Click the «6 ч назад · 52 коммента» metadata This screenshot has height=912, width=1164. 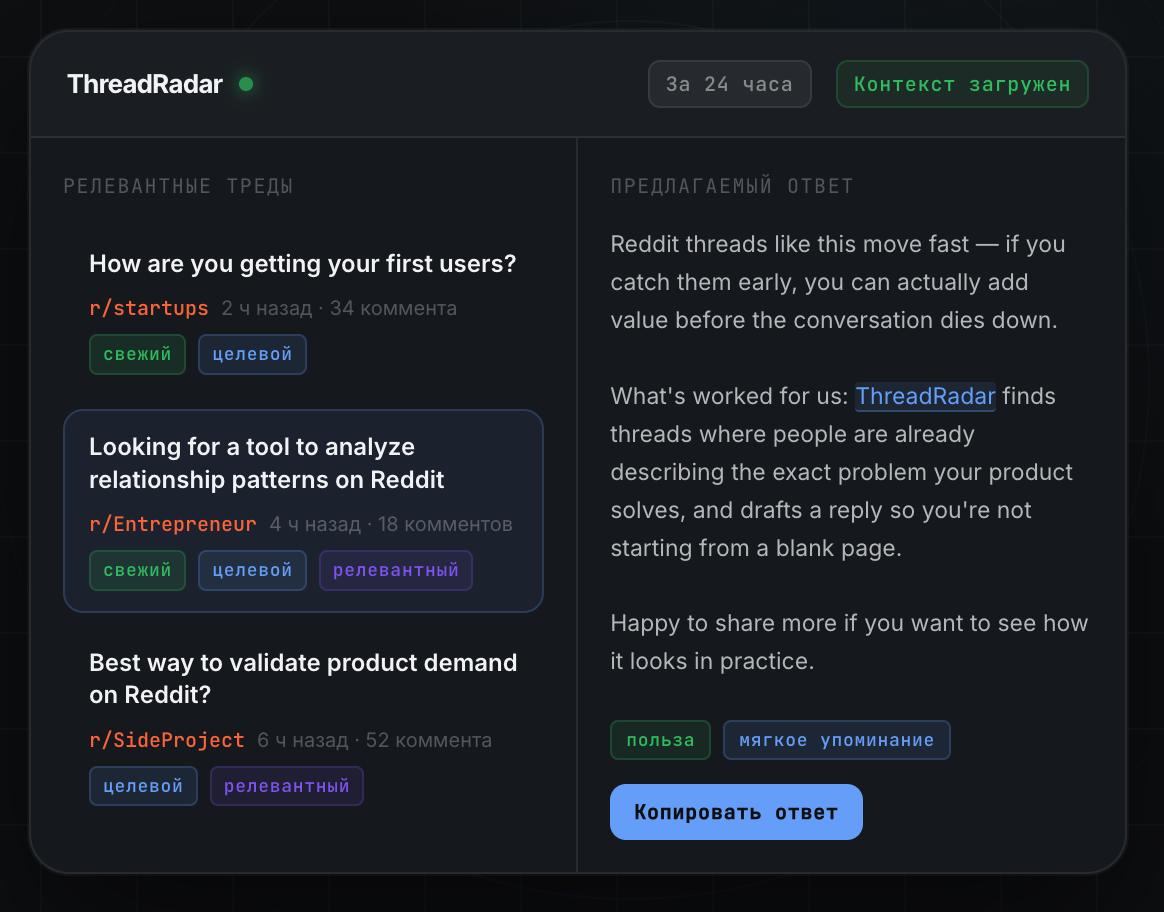[x=374, y=740]
